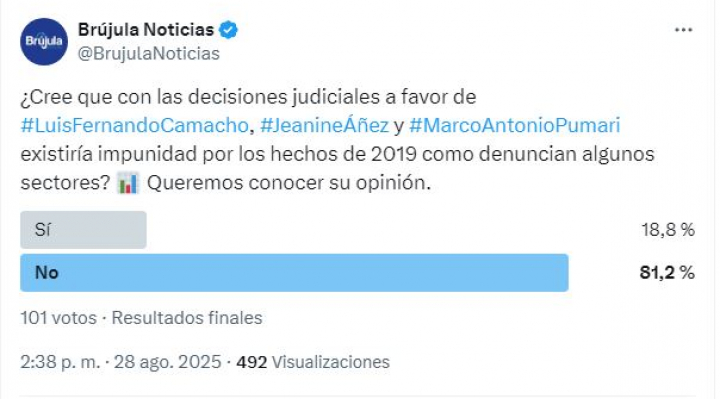This screenshot has height=399, width=720.
Task: Click the tweet question text body
Action: pyautogui.click(x=337, y=140)
